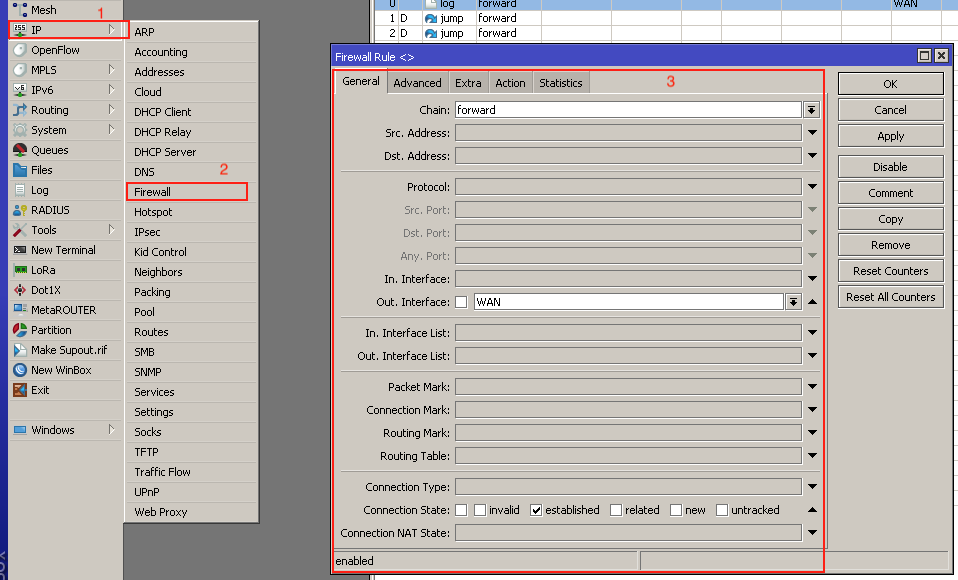Click the Make Supout.rif icon

click(x=20, y=350)
